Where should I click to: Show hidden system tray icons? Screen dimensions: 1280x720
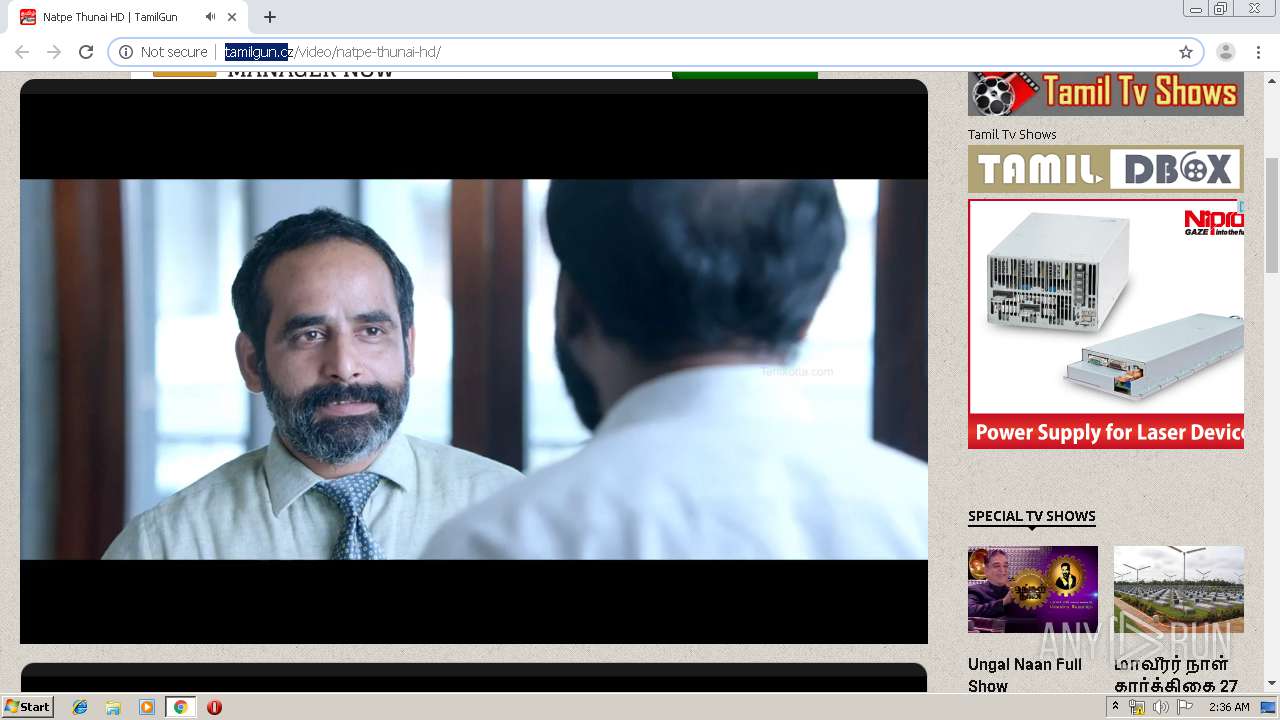[1115, 707]
